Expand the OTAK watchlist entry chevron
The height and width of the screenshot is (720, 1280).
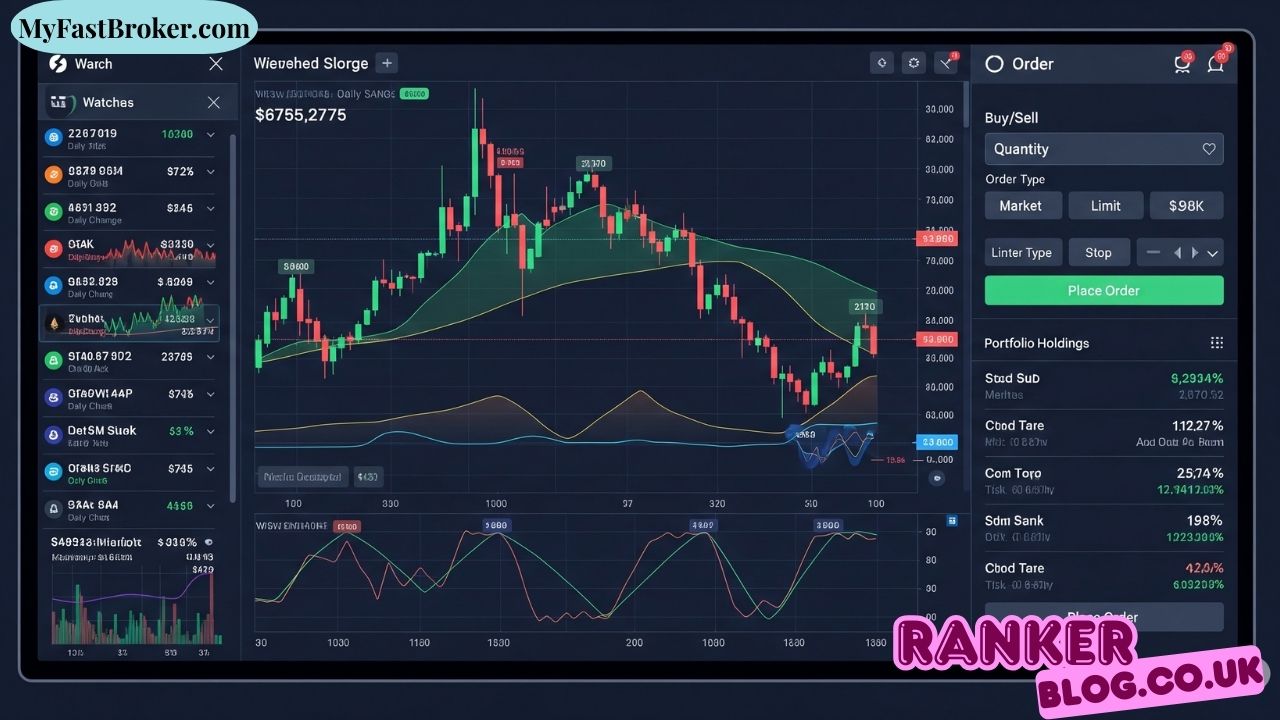[210, 246]
